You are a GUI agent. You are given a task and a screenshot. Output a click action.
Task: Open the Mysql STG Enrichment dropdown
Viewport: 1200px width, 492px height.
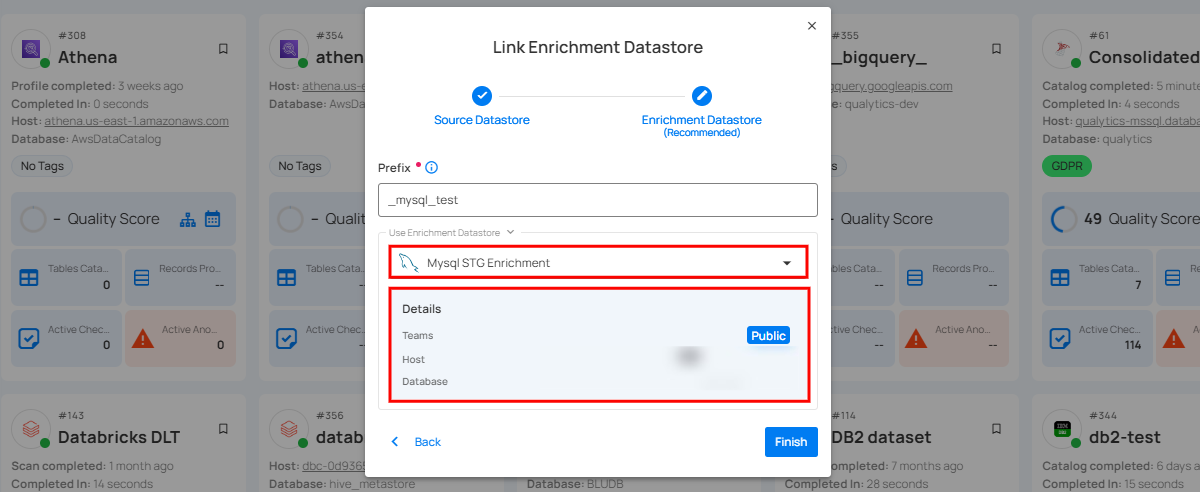point(598,263)
